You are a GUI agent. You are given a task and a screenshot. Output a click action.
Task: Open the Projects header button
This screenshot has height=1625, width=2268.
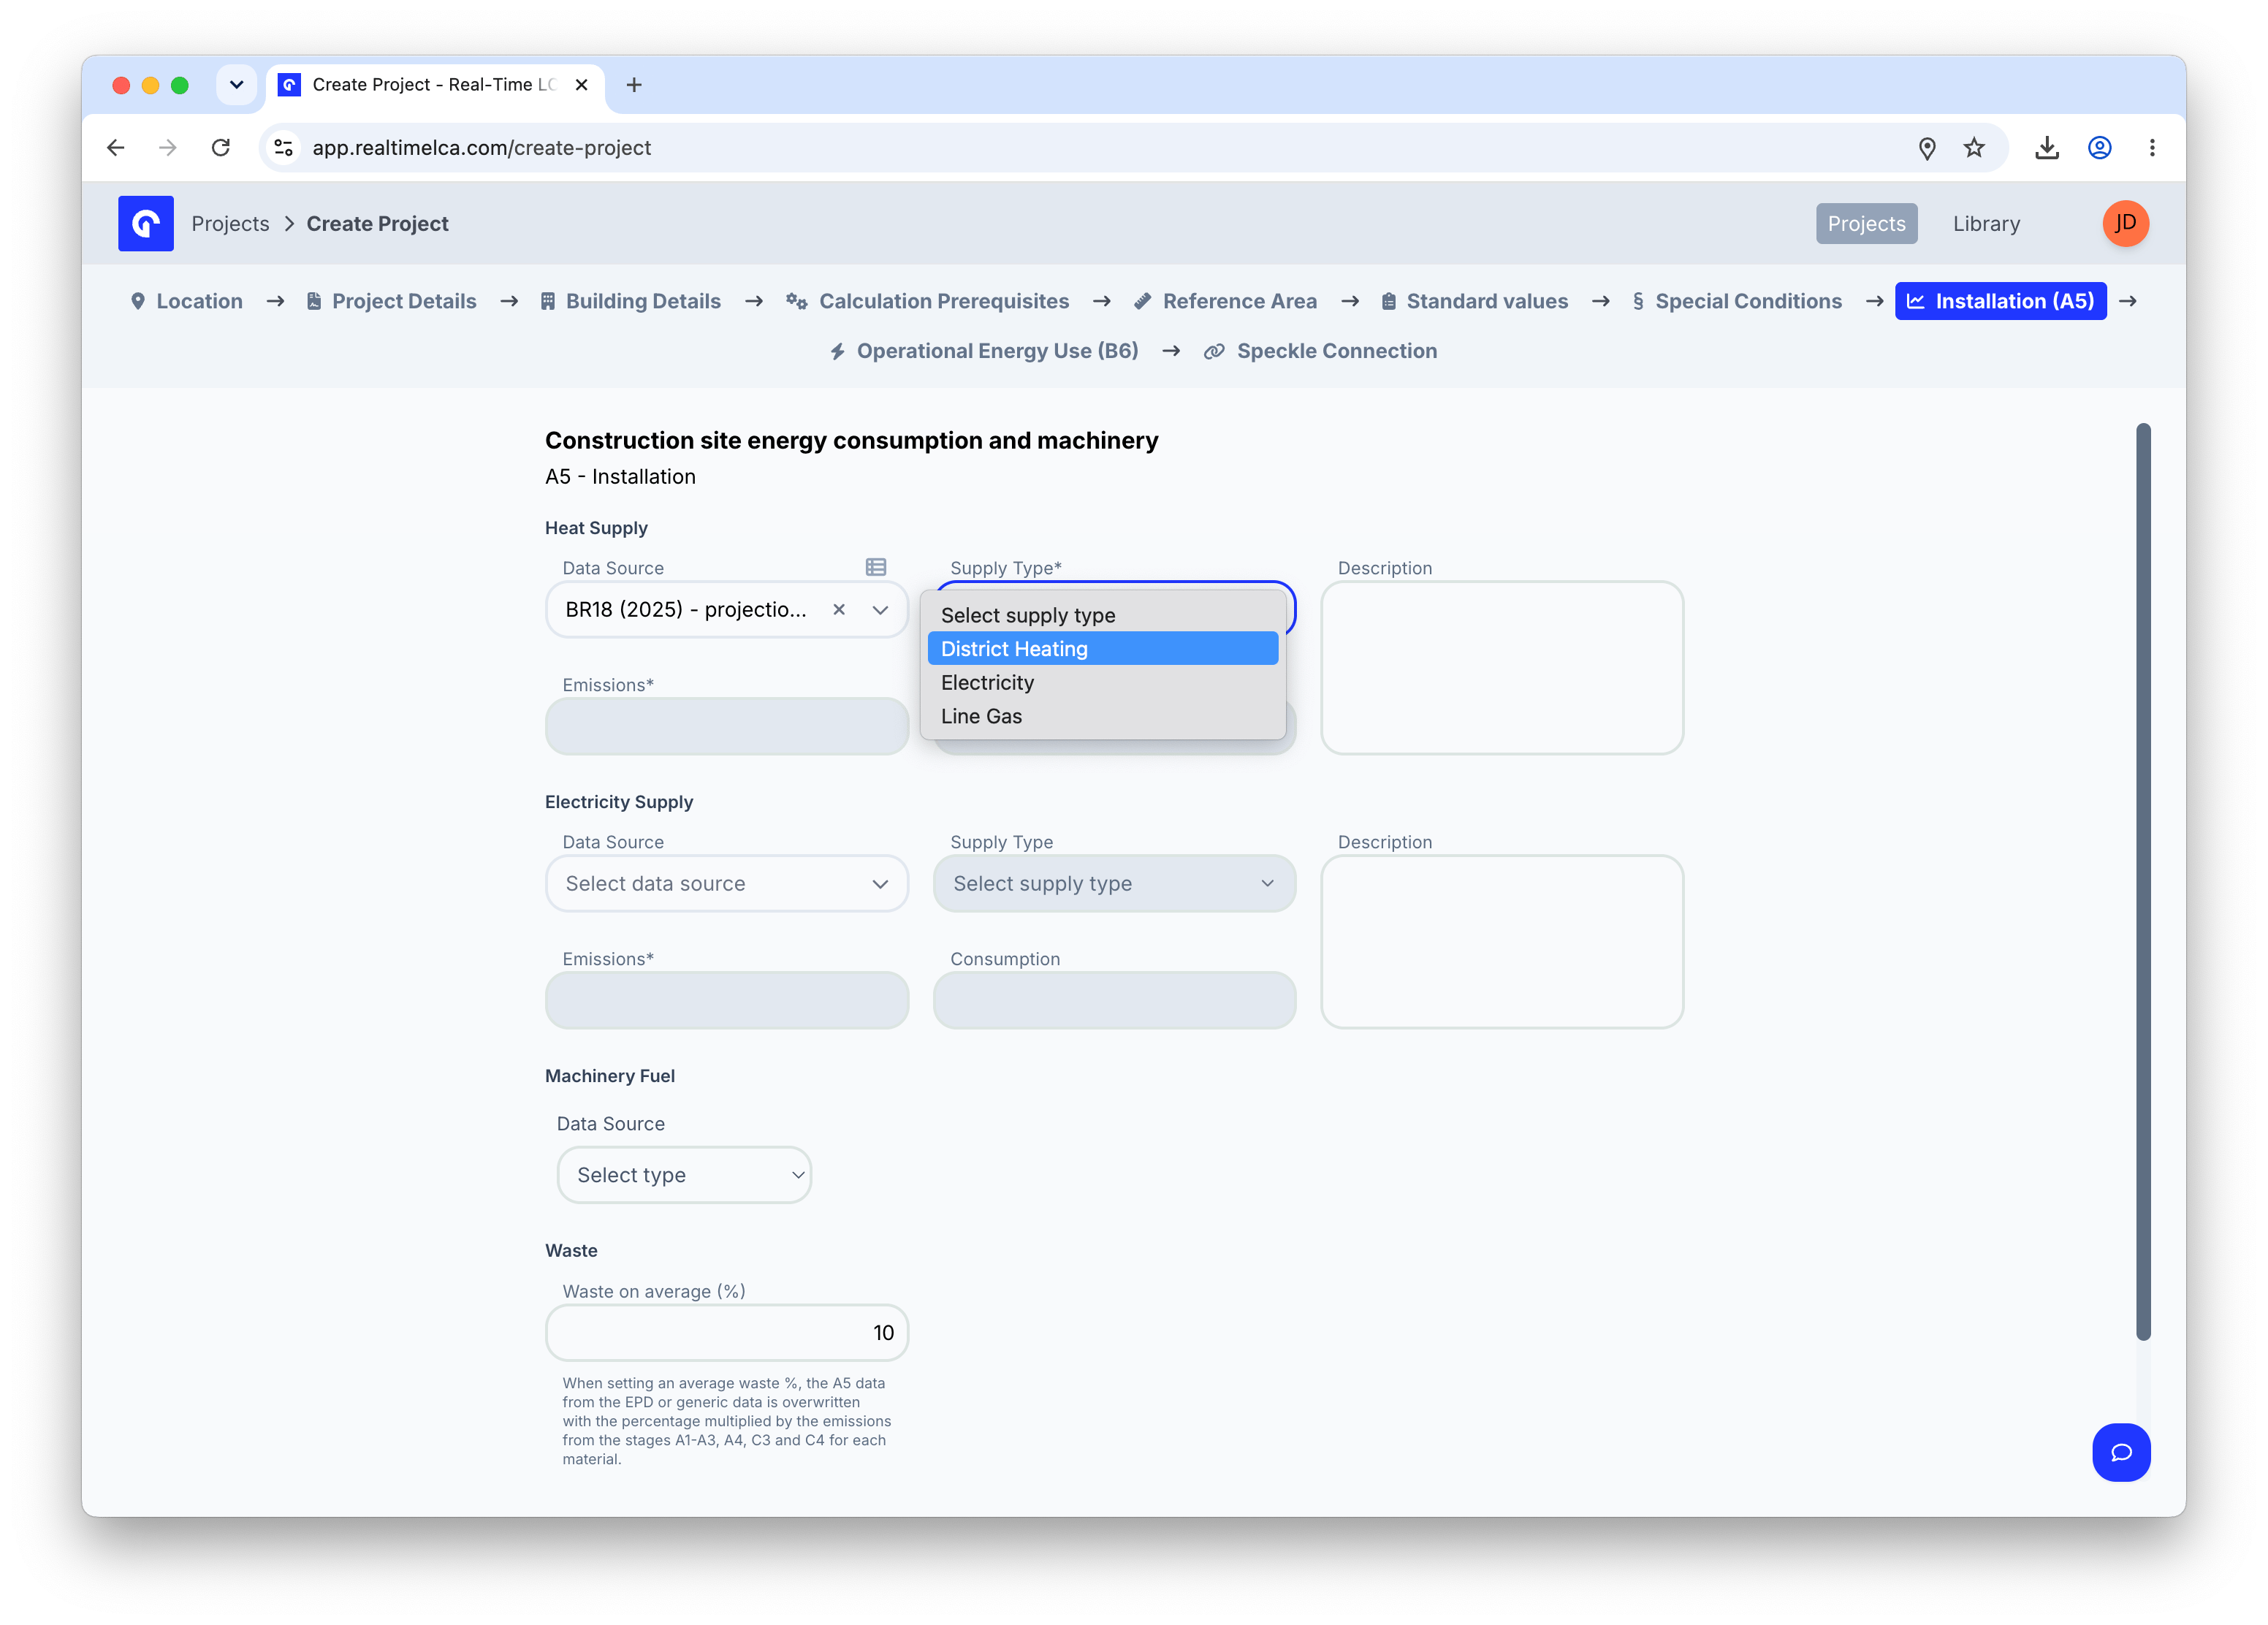[1866, 223]
